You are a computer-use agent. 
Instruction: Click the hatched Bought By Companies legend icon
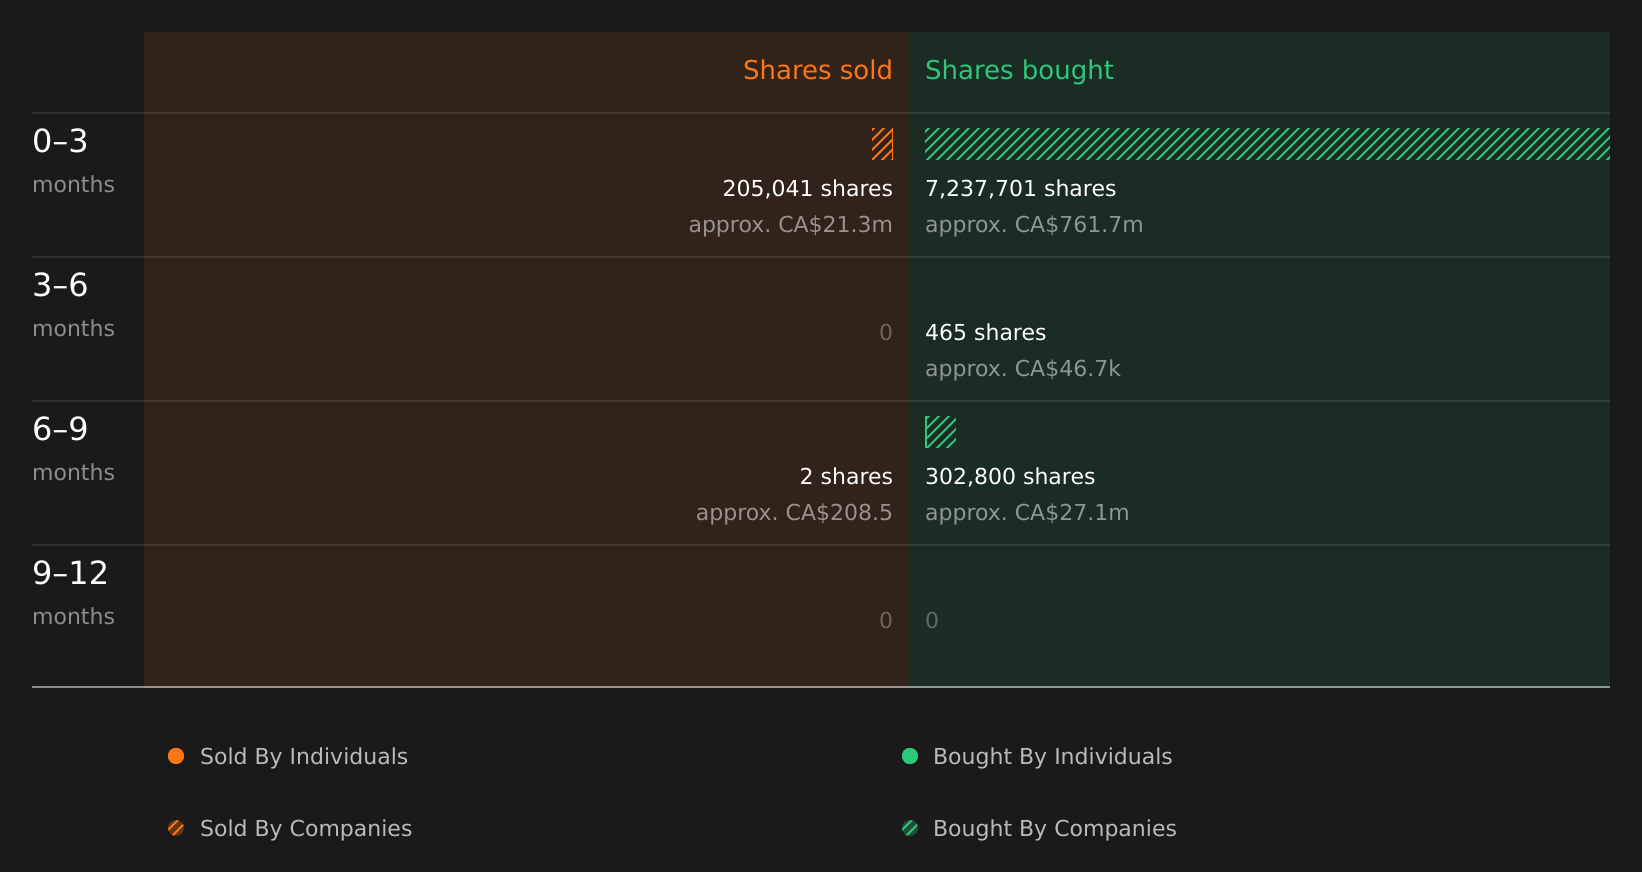pos(910,828)
